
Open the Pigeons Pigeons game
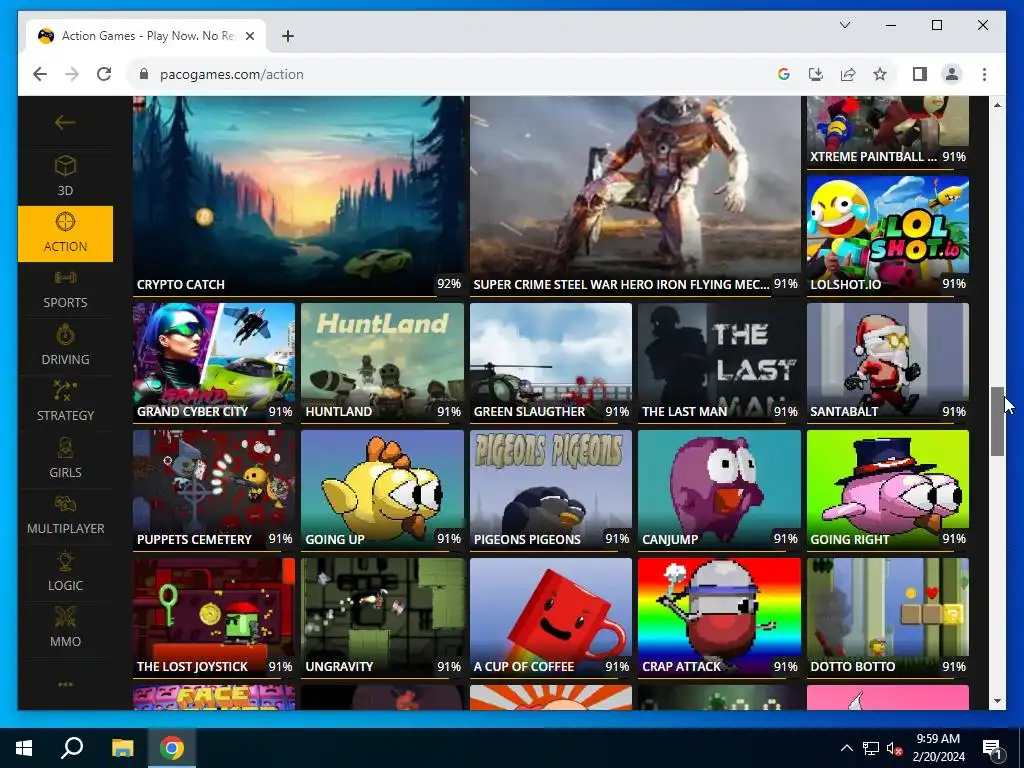[551, 490]
